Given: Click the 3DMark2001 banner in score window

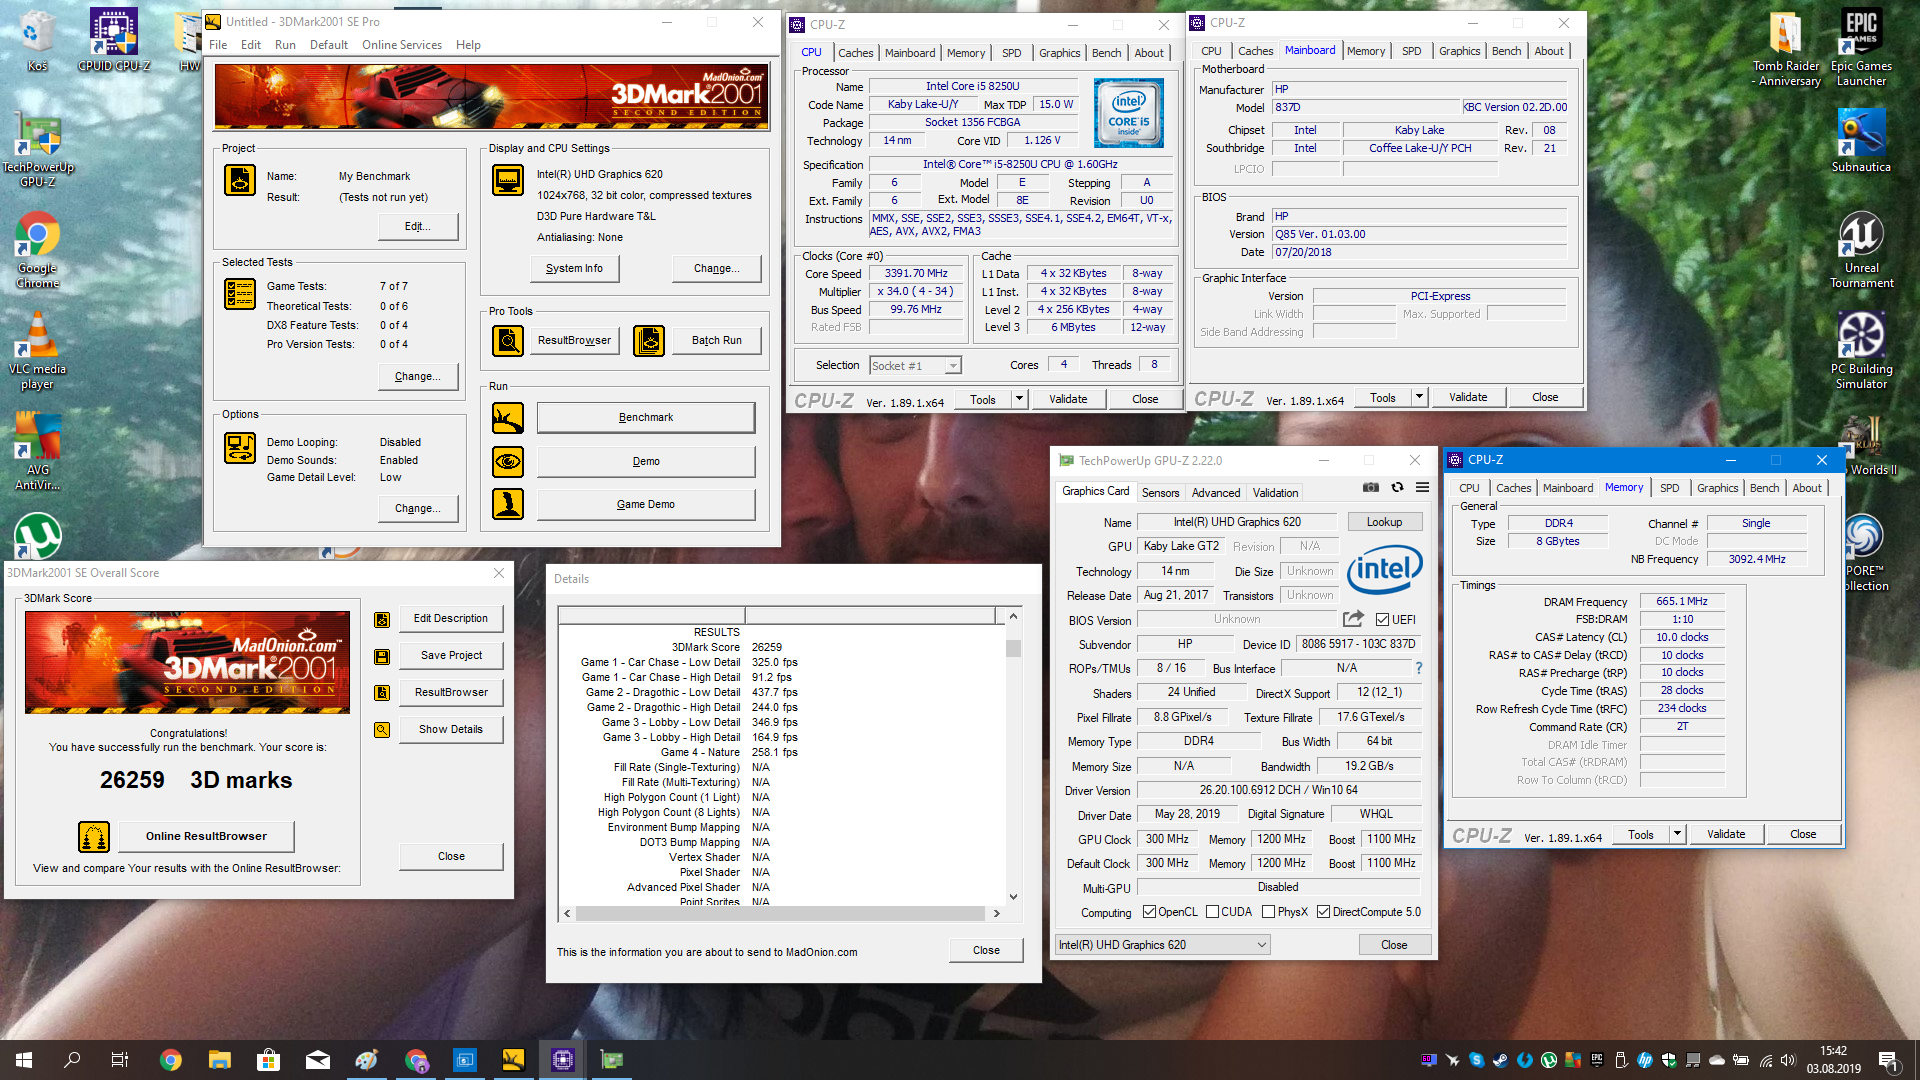Looking at the screenshot, I should click(188, 662).
